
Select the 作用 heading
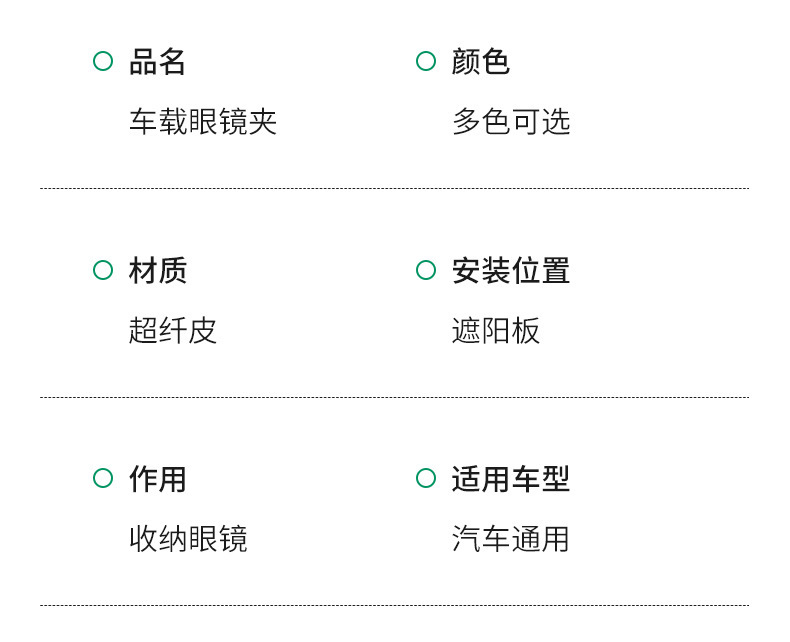click(x=158, y=479)
